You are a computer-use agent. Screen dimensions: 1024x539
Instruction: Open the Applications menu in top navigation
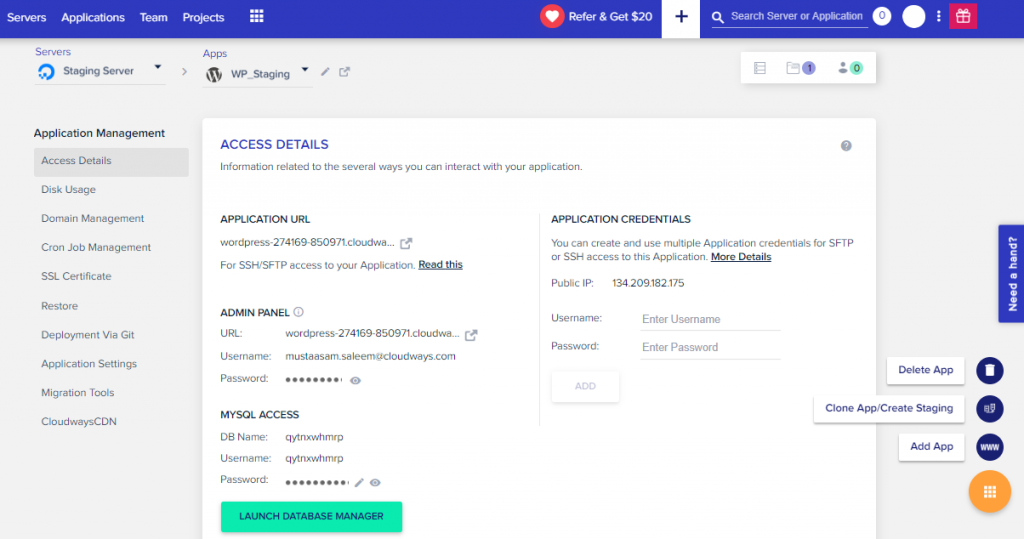(x=93, y=18)
